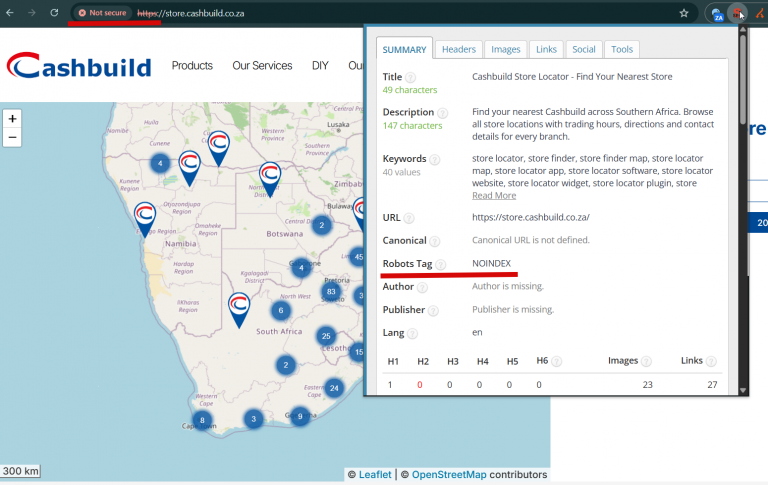
Task: Open the DIY menu
Action: coord(320,66)
